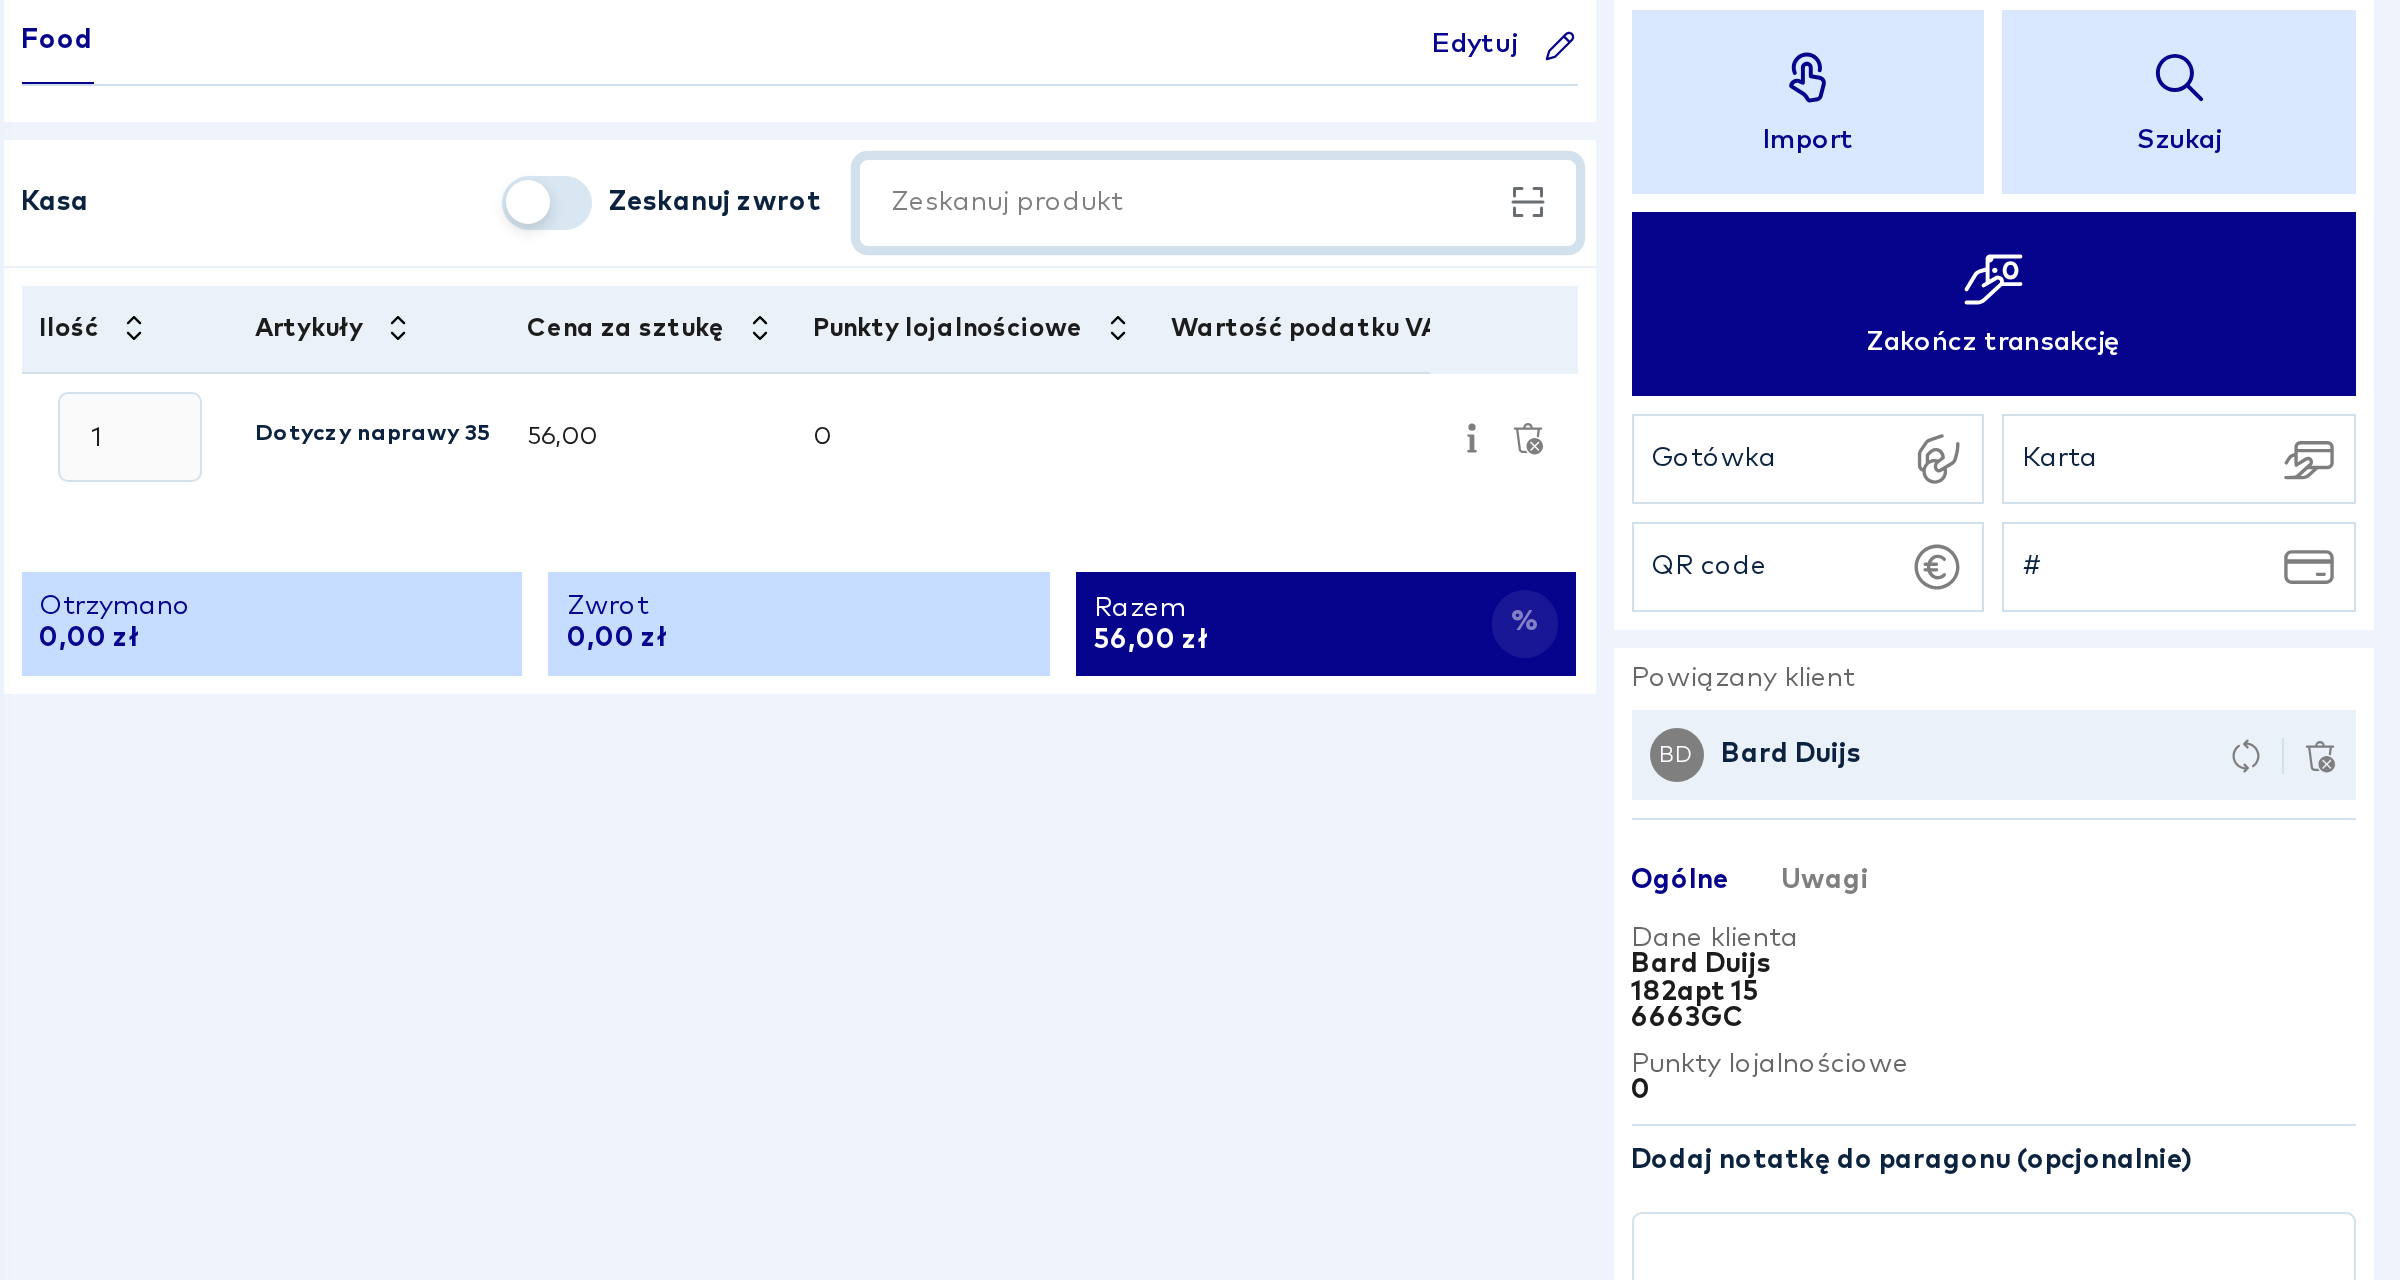
Task: Click the receipt note text area
Action: pos(1993,1246)
